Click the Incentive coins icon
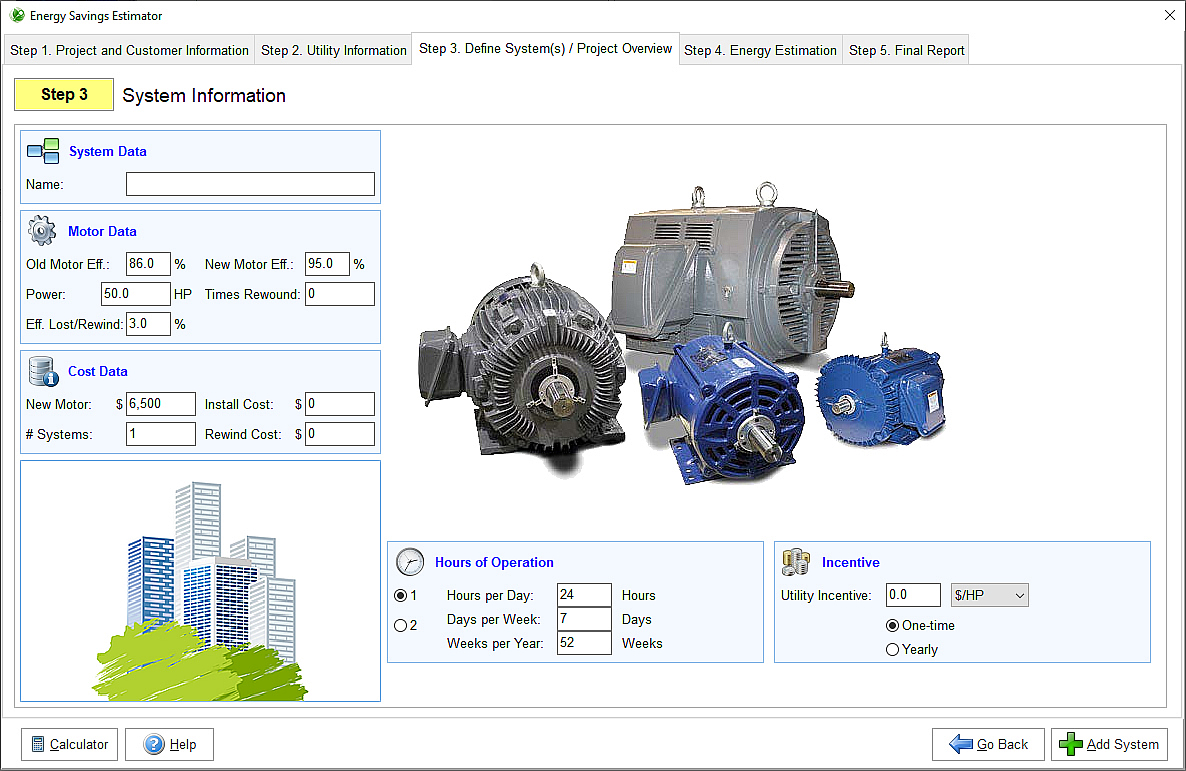1186x771 pixels. [x=796, y=562]
